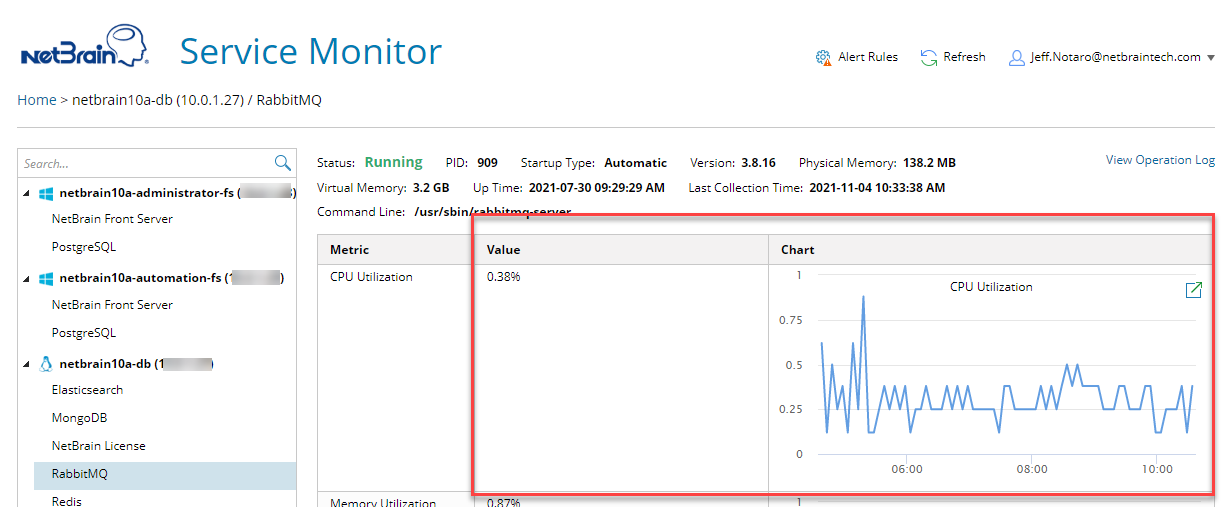The width and height of the screenshot is (1224, 507).
Task: Collapse netbrain10a-automation-fs tree node
Action: point(28,279)
